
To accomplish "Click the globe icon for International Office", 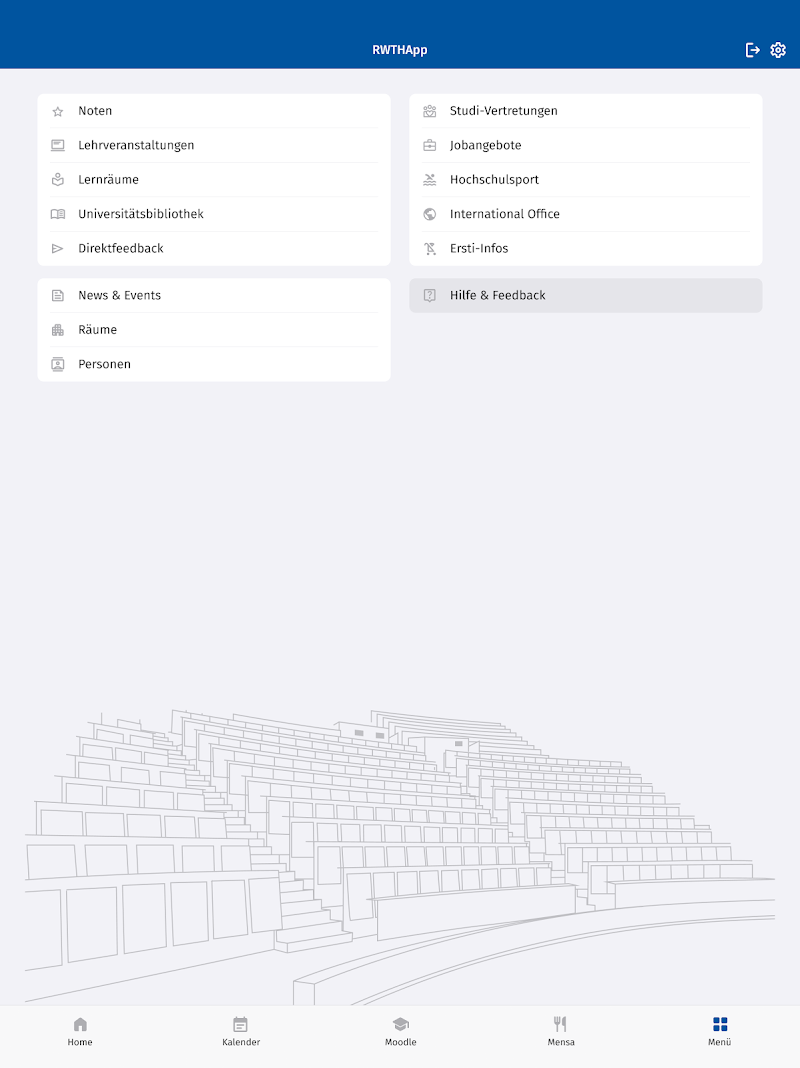I will tap(430, 214).
